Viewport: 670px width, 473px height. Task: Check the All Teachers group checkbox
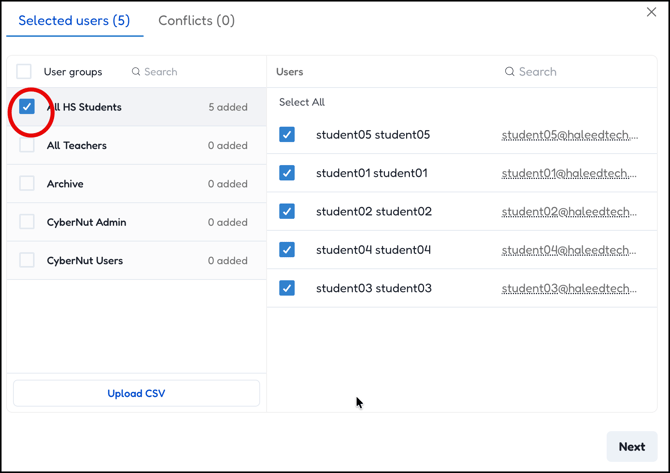click(x=27, y=145)
